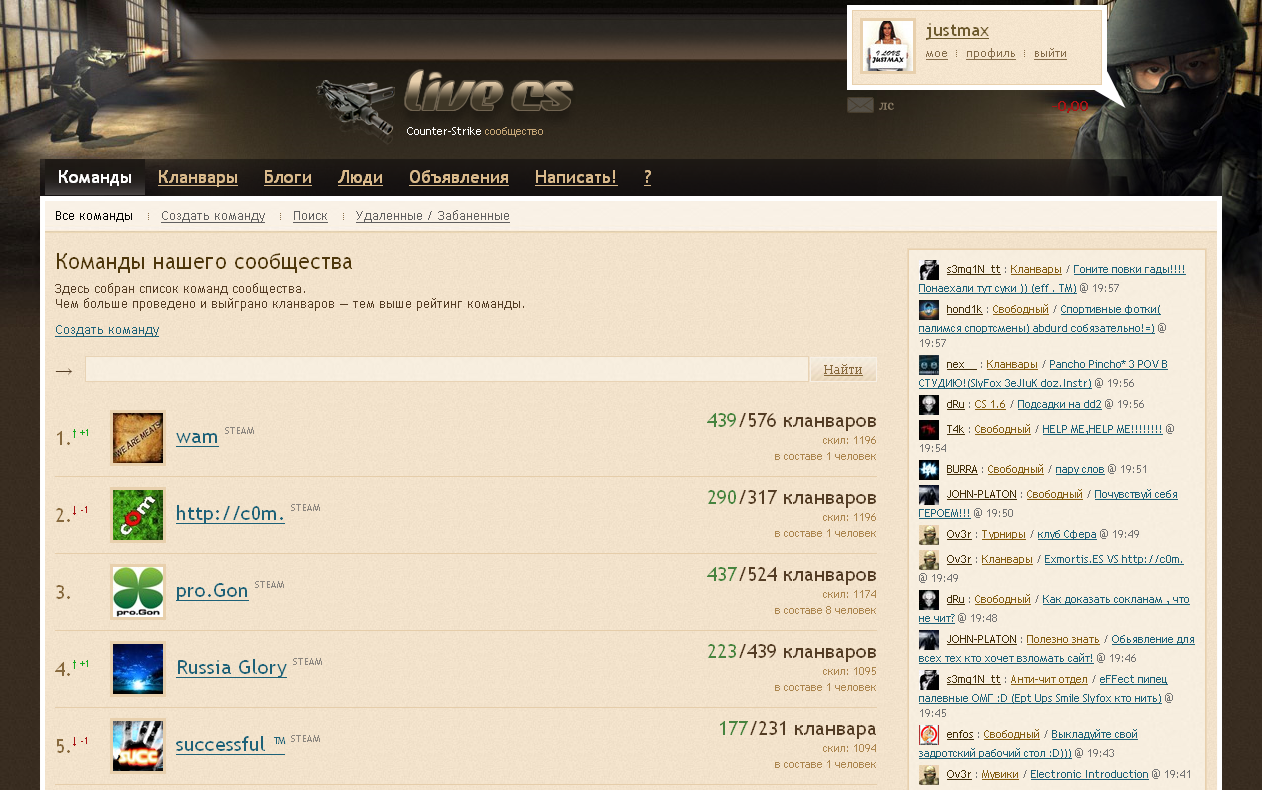Image resolution: width=1262 pixels, height=790 pixels.
Task: Open the http://c0m. team avatar
Action: click(x=138, y=515)
